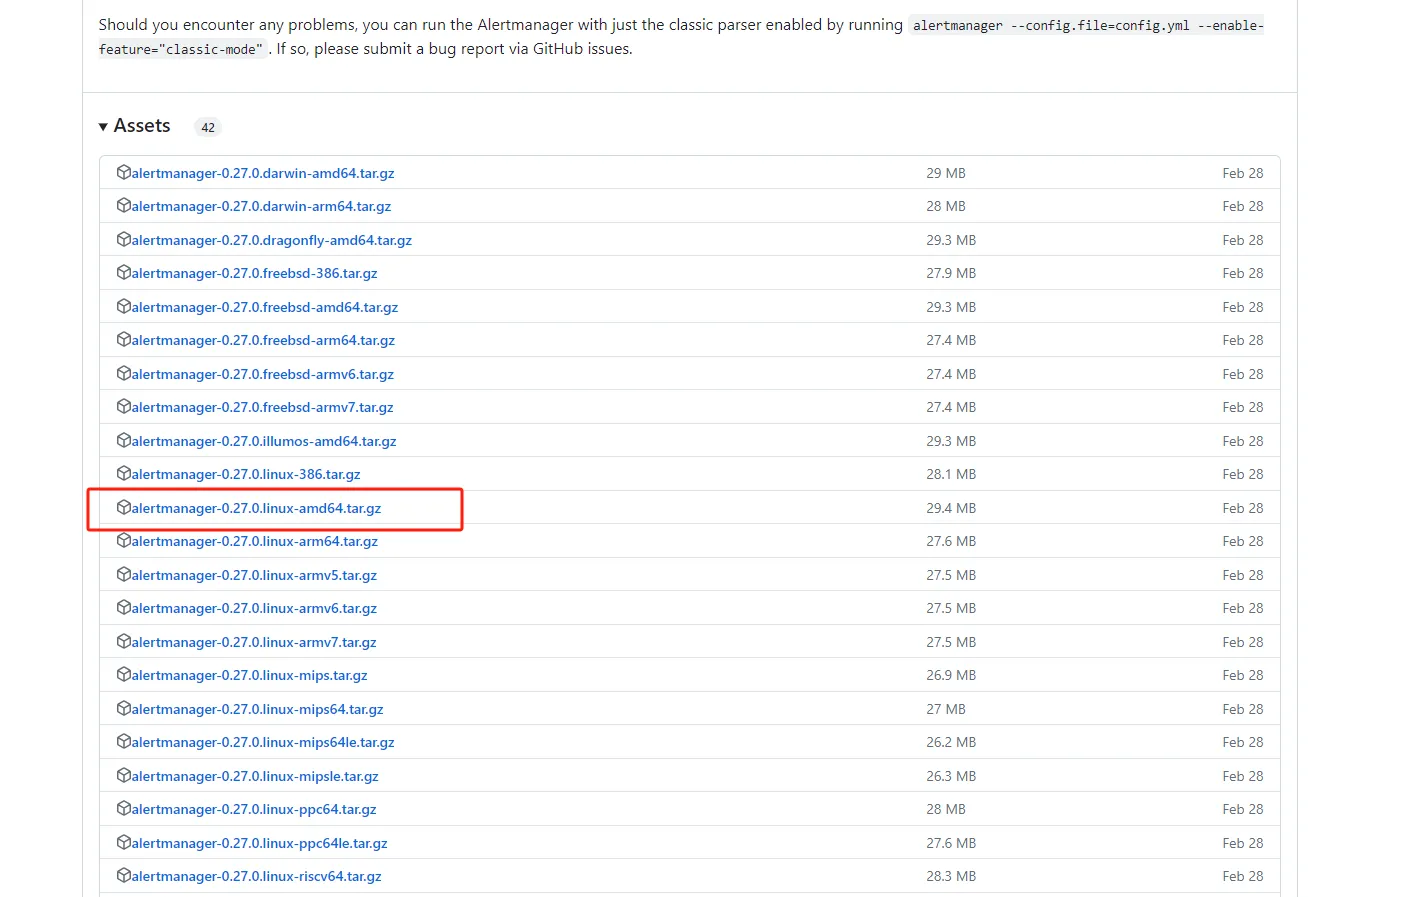This screenshot has height=897, width=1405.
Task: Download alertmanager-0.27.0.freebsd-arm64.tar.gz
Action: [263, 340]
